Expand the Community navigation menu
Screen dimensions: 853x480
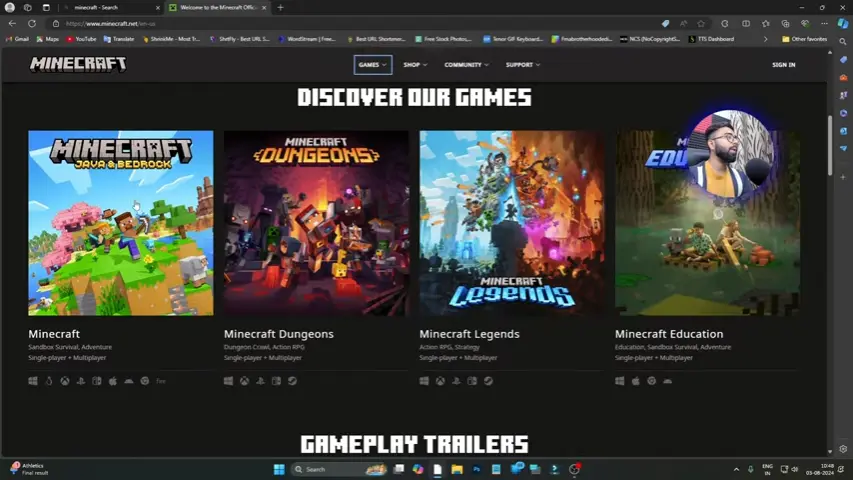(x=466, y=65)
